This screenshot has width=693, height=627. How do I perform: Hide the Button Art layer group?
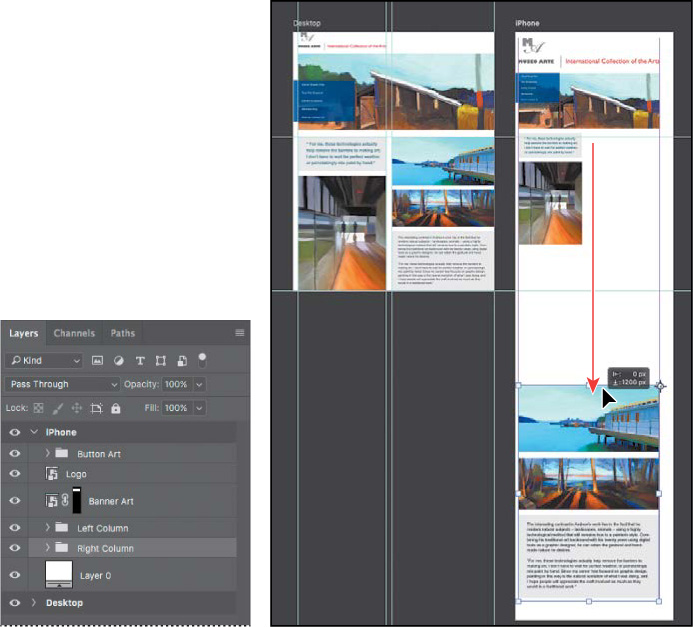(x=14, y=453)
